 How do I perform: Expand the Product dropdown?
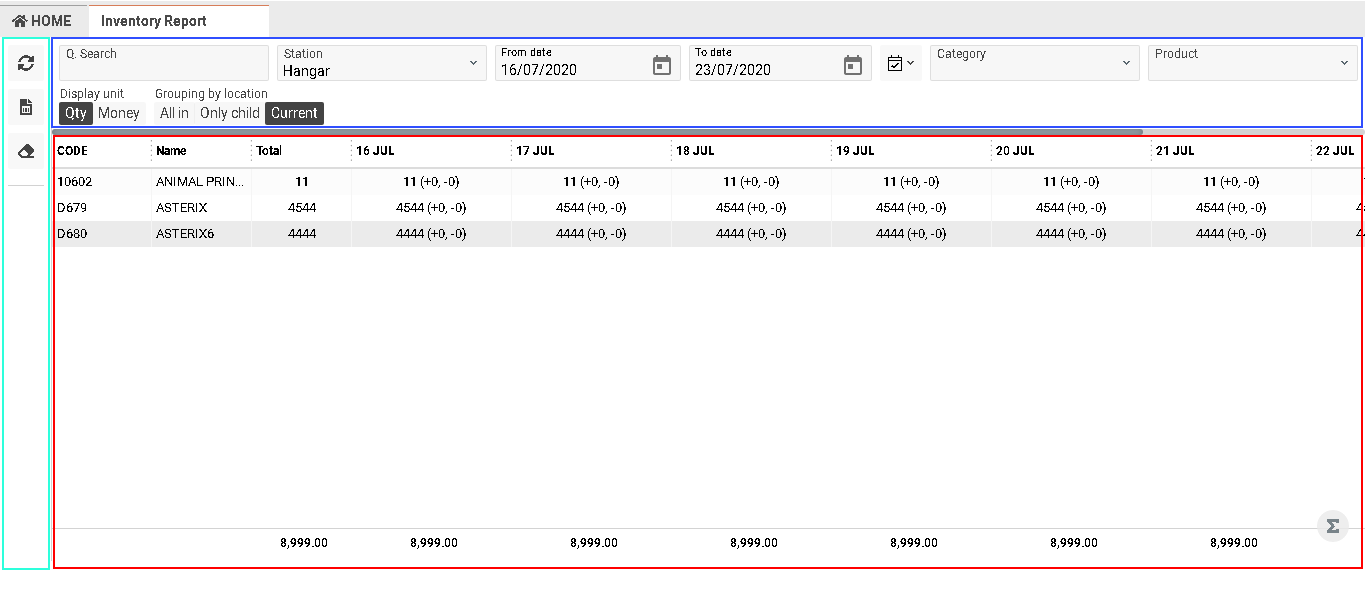point(1252,63)
